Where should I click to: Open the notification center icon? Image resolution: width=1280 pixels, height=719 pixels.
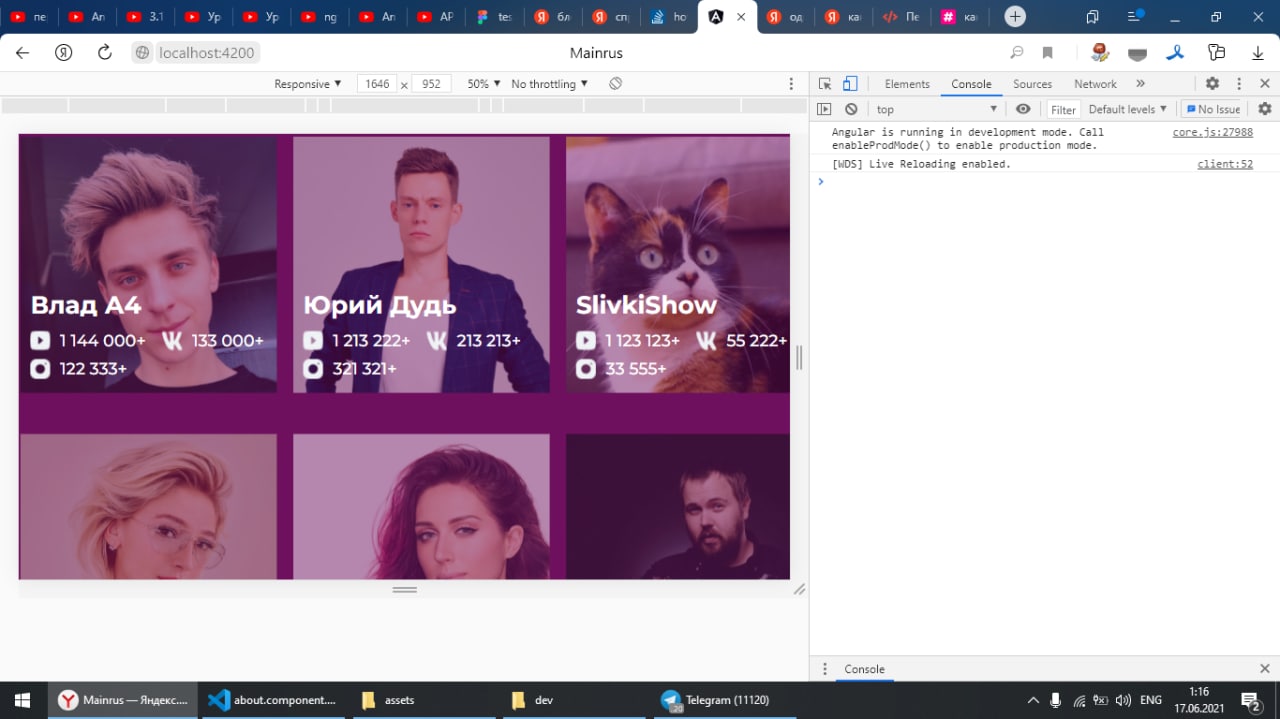(x=1251, y=700)
